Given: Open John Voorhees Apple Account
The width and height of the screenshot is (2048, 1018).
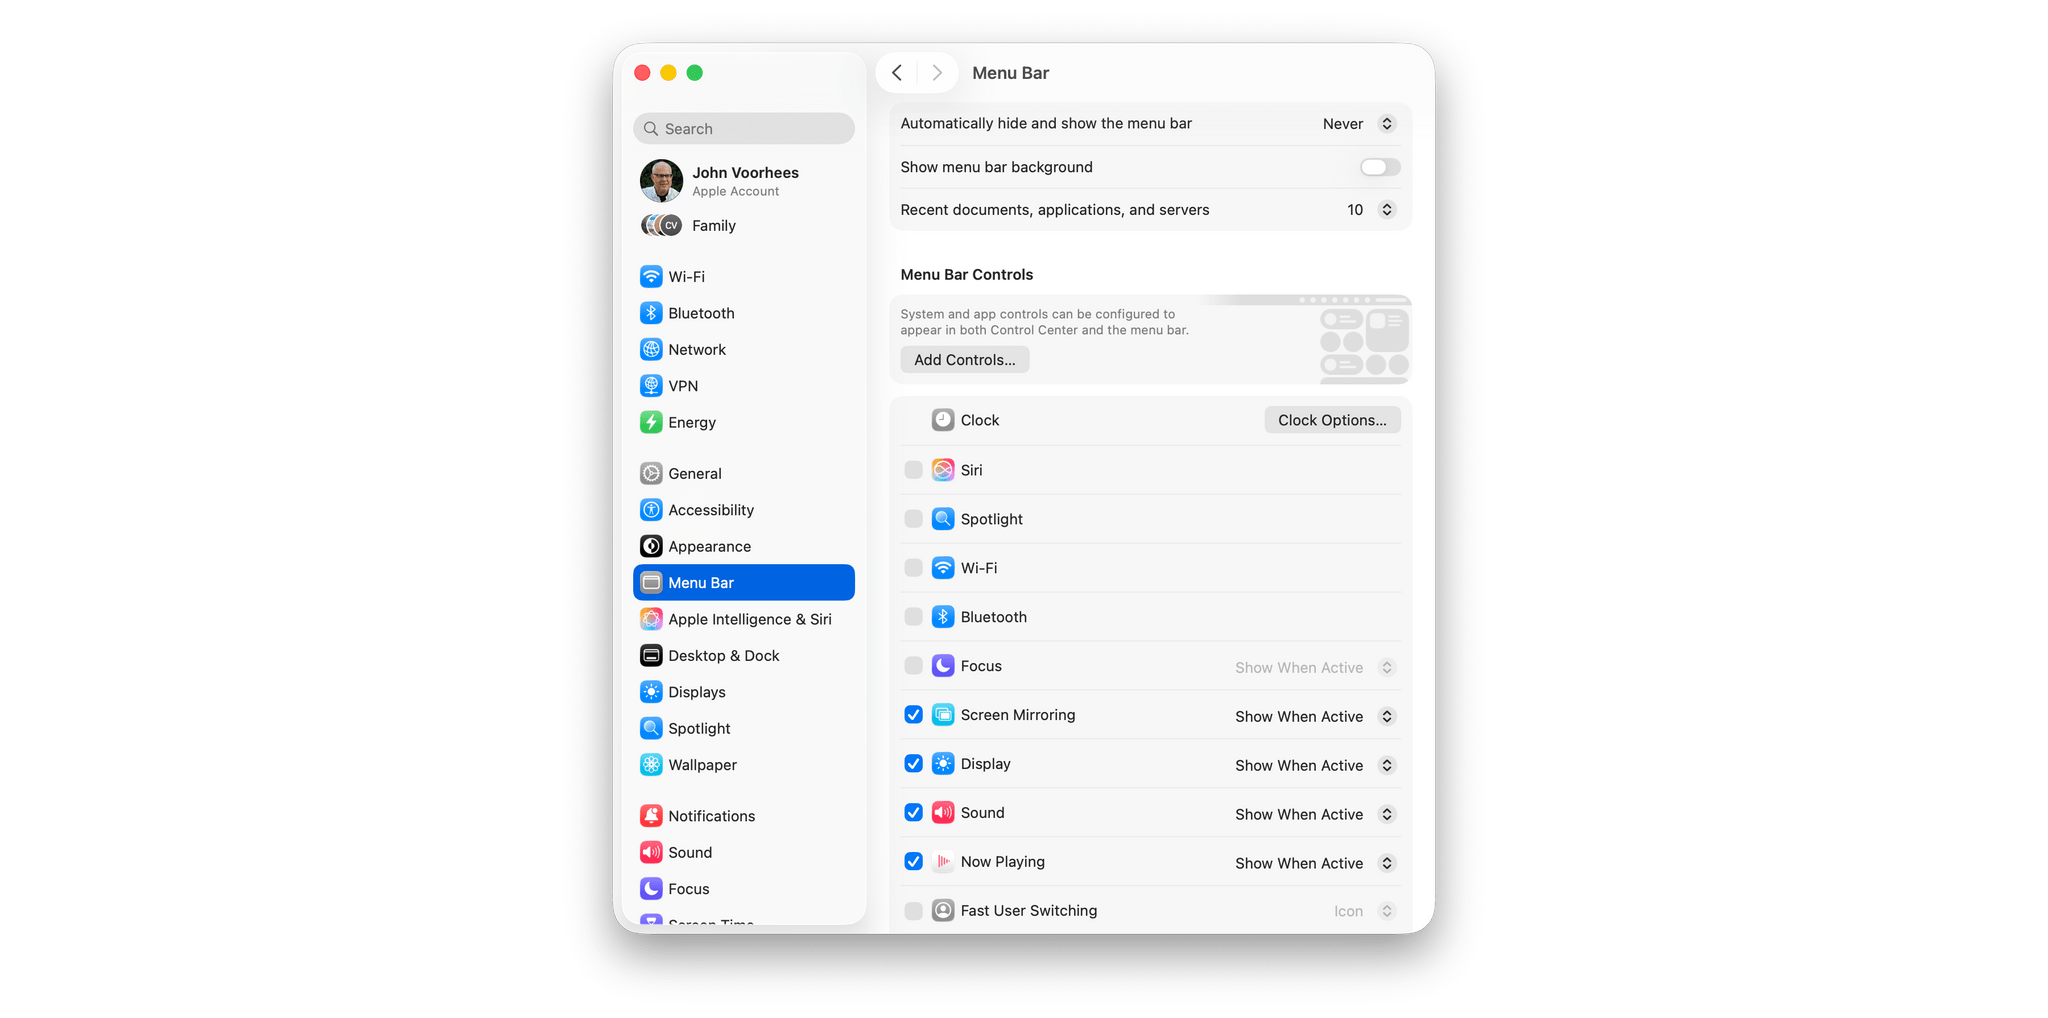Looking at the screenshot, I should 744,181.
